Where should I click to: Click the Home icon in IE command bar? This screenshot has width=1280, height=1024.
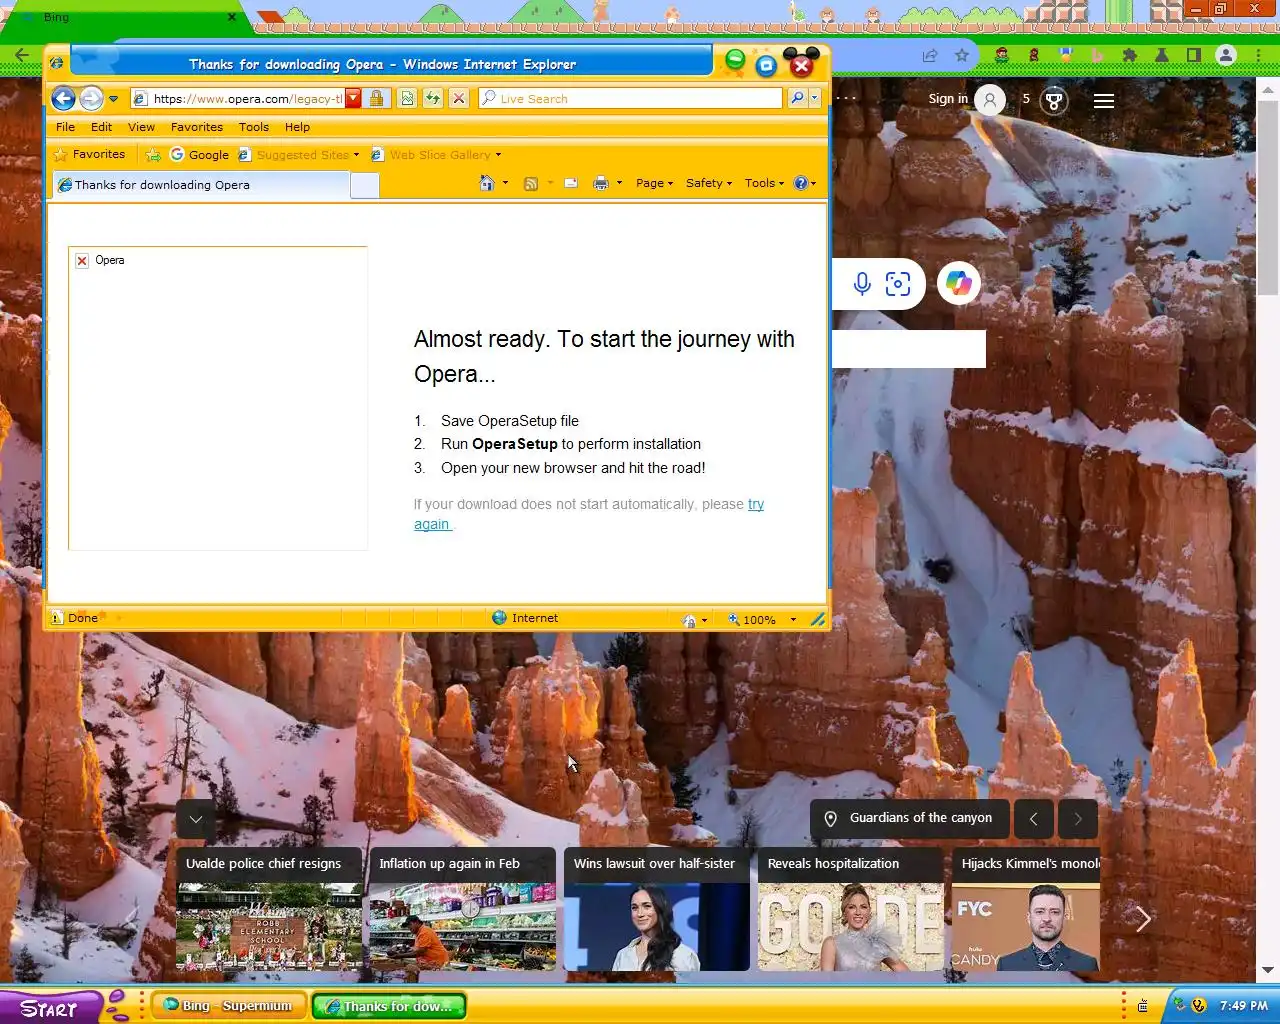point(487,183)
